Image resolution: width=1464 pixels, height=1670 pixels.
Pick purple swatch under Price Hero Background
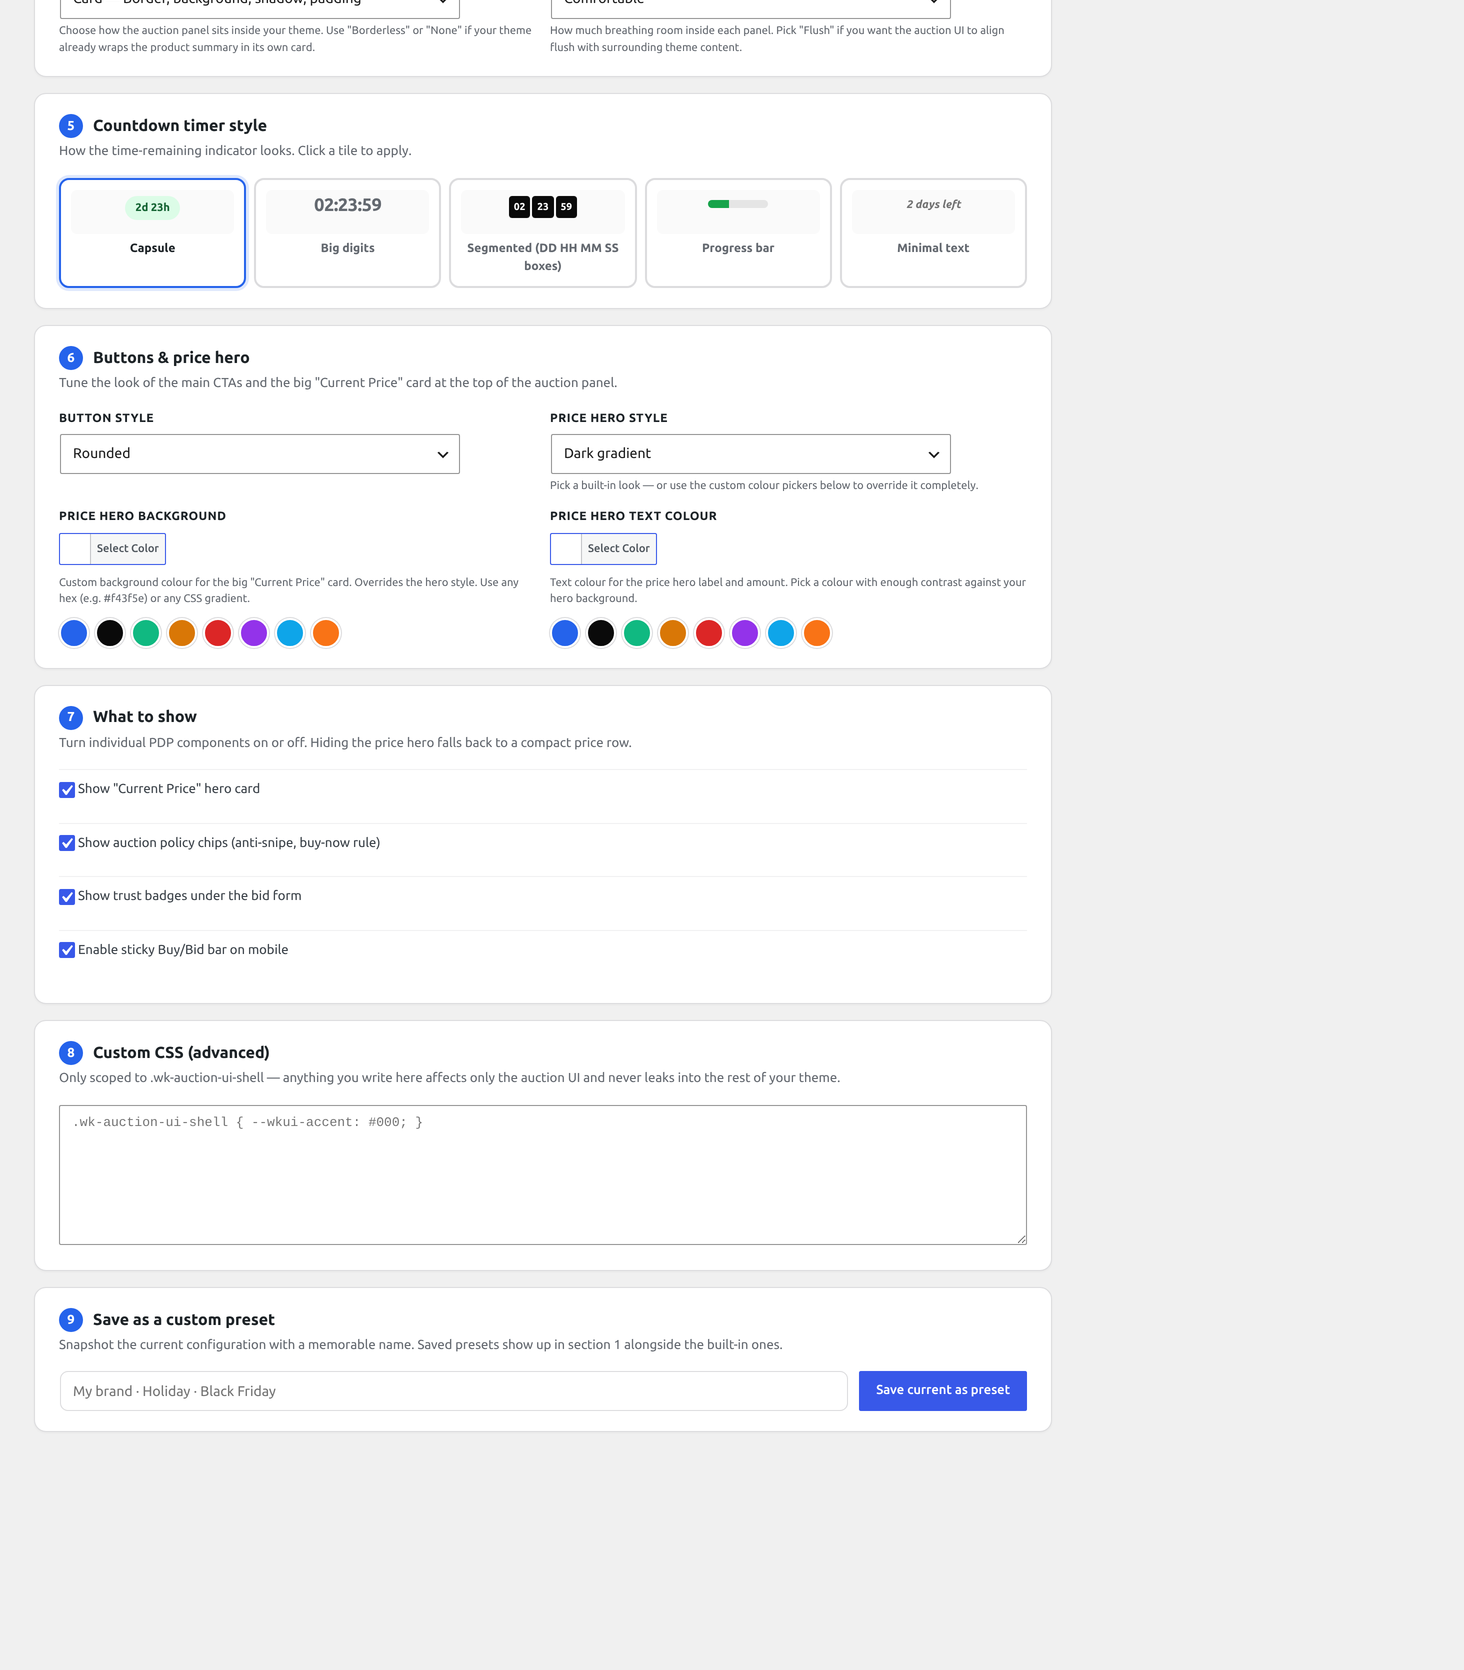tap(254, 633)
